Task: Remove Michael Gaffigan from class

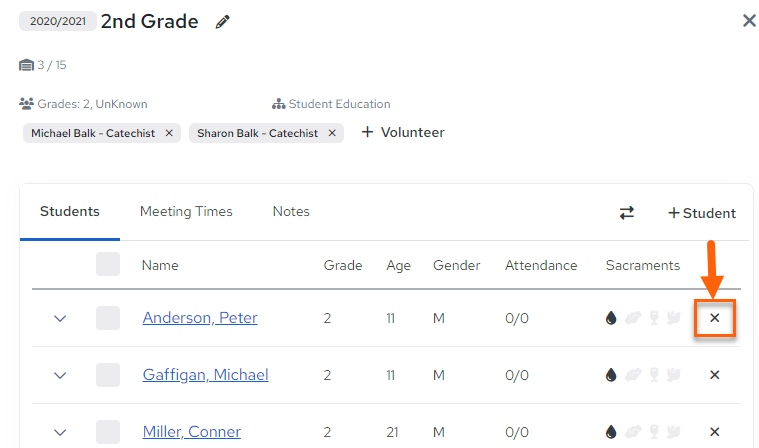Action: pos(714,375)
